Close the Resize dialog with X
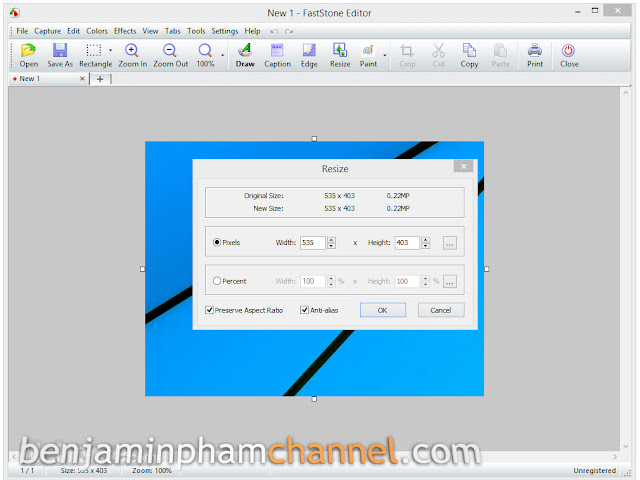 (x=463, y=166)
